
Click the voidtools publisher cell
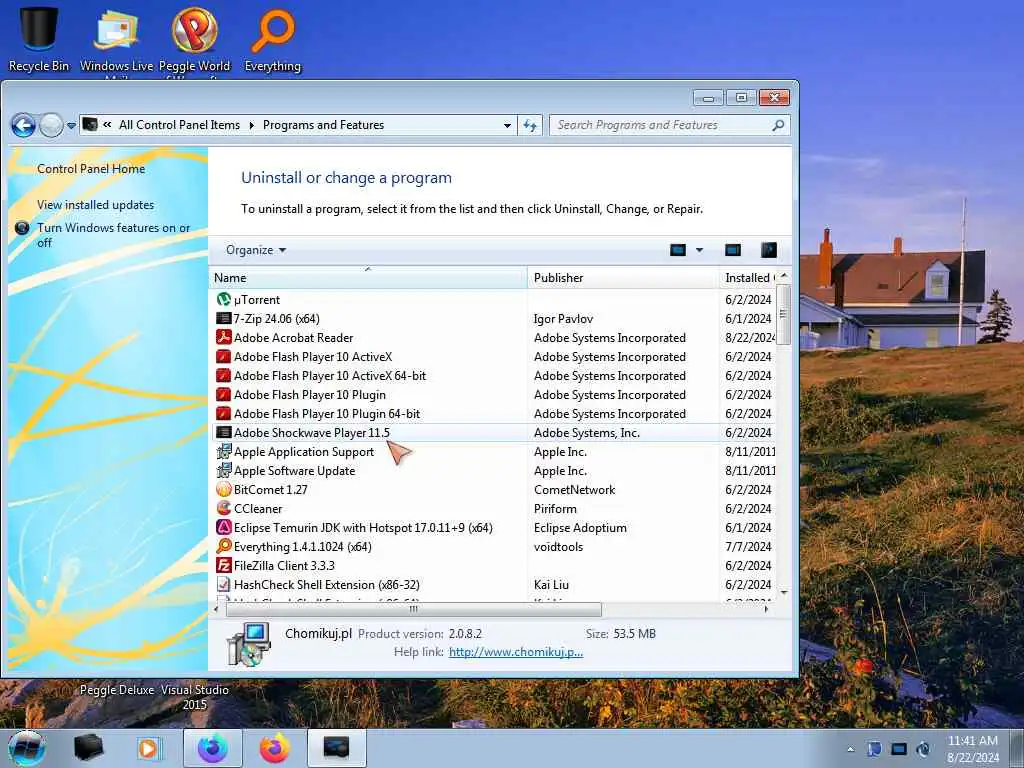coord(558,547)
